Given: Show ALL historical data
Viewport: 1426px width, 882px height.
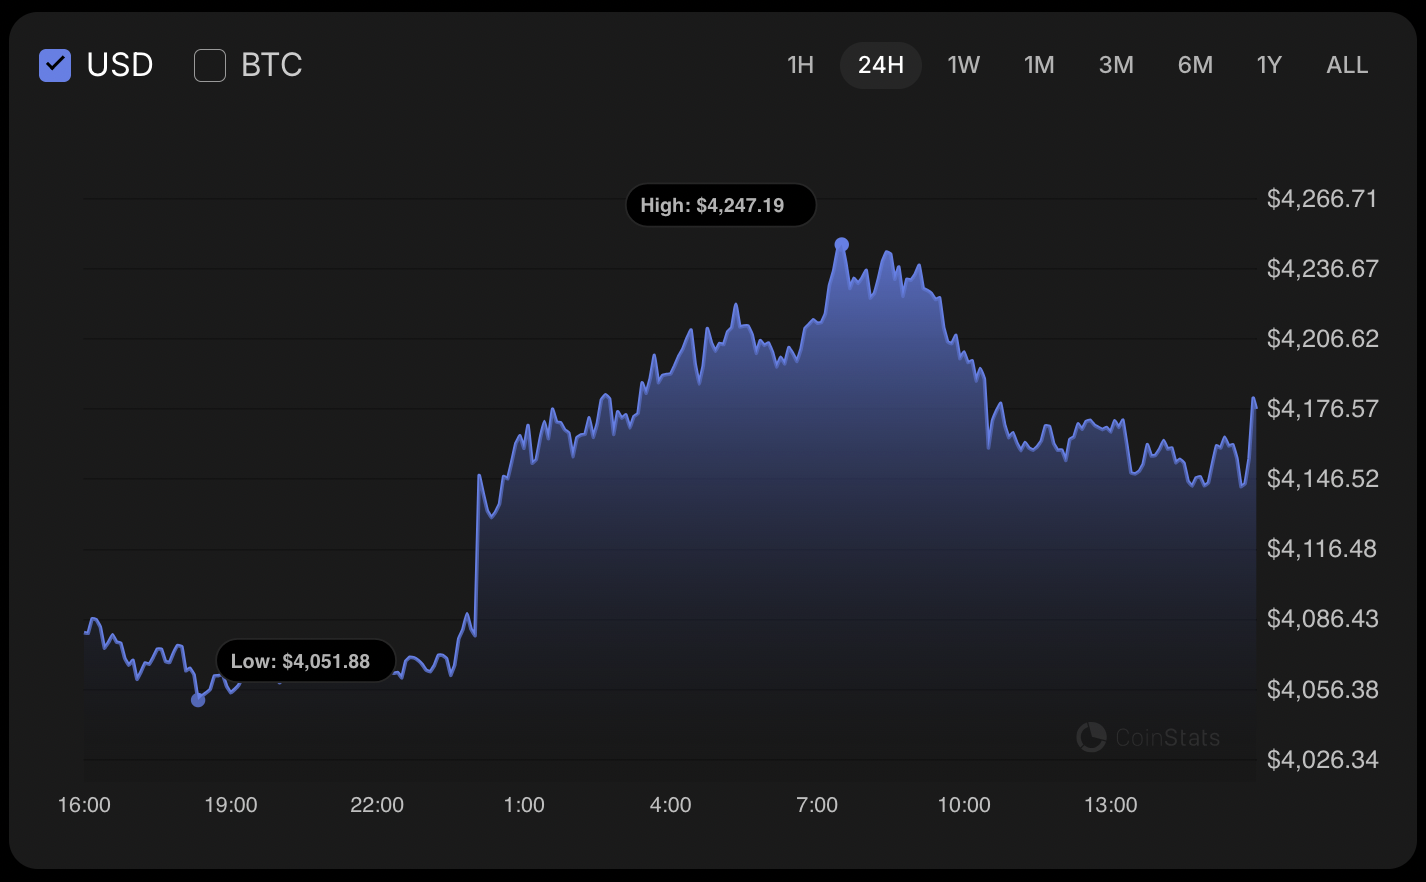Looking at the screenshot, I should (1346, 64).
